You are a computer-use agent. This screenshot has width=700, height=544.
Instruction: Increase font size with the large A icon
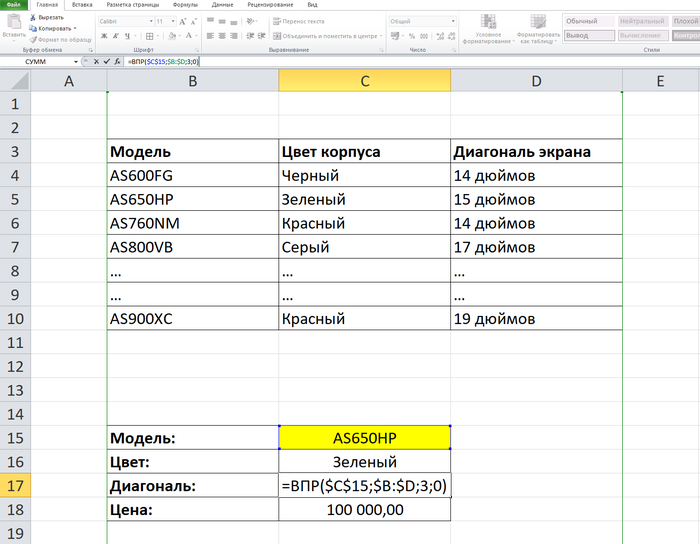pos(182,21)
